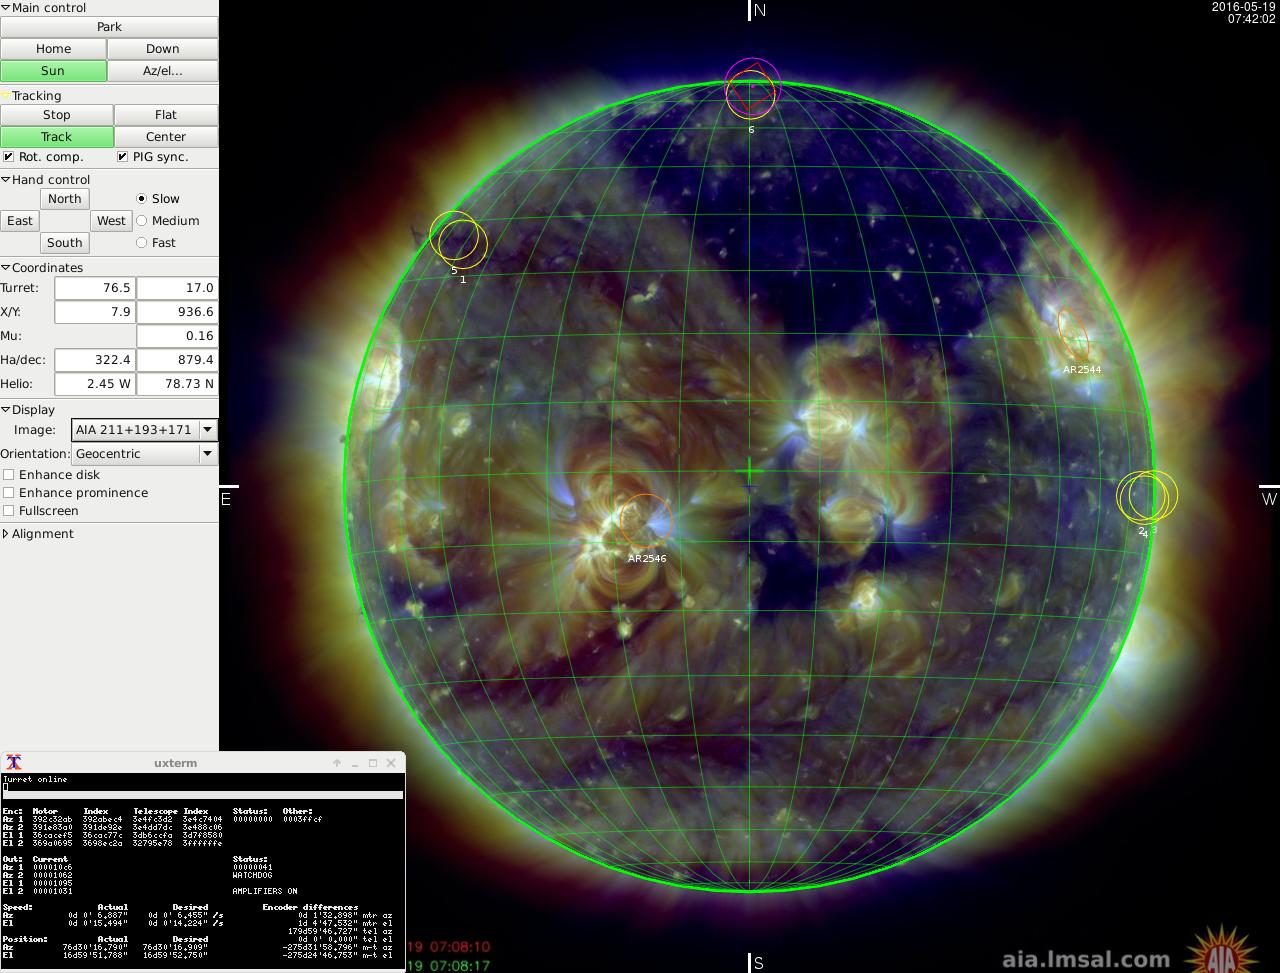Click the Az/el... button
Screen dimensions: 1280x973
(x=162, y=71)
